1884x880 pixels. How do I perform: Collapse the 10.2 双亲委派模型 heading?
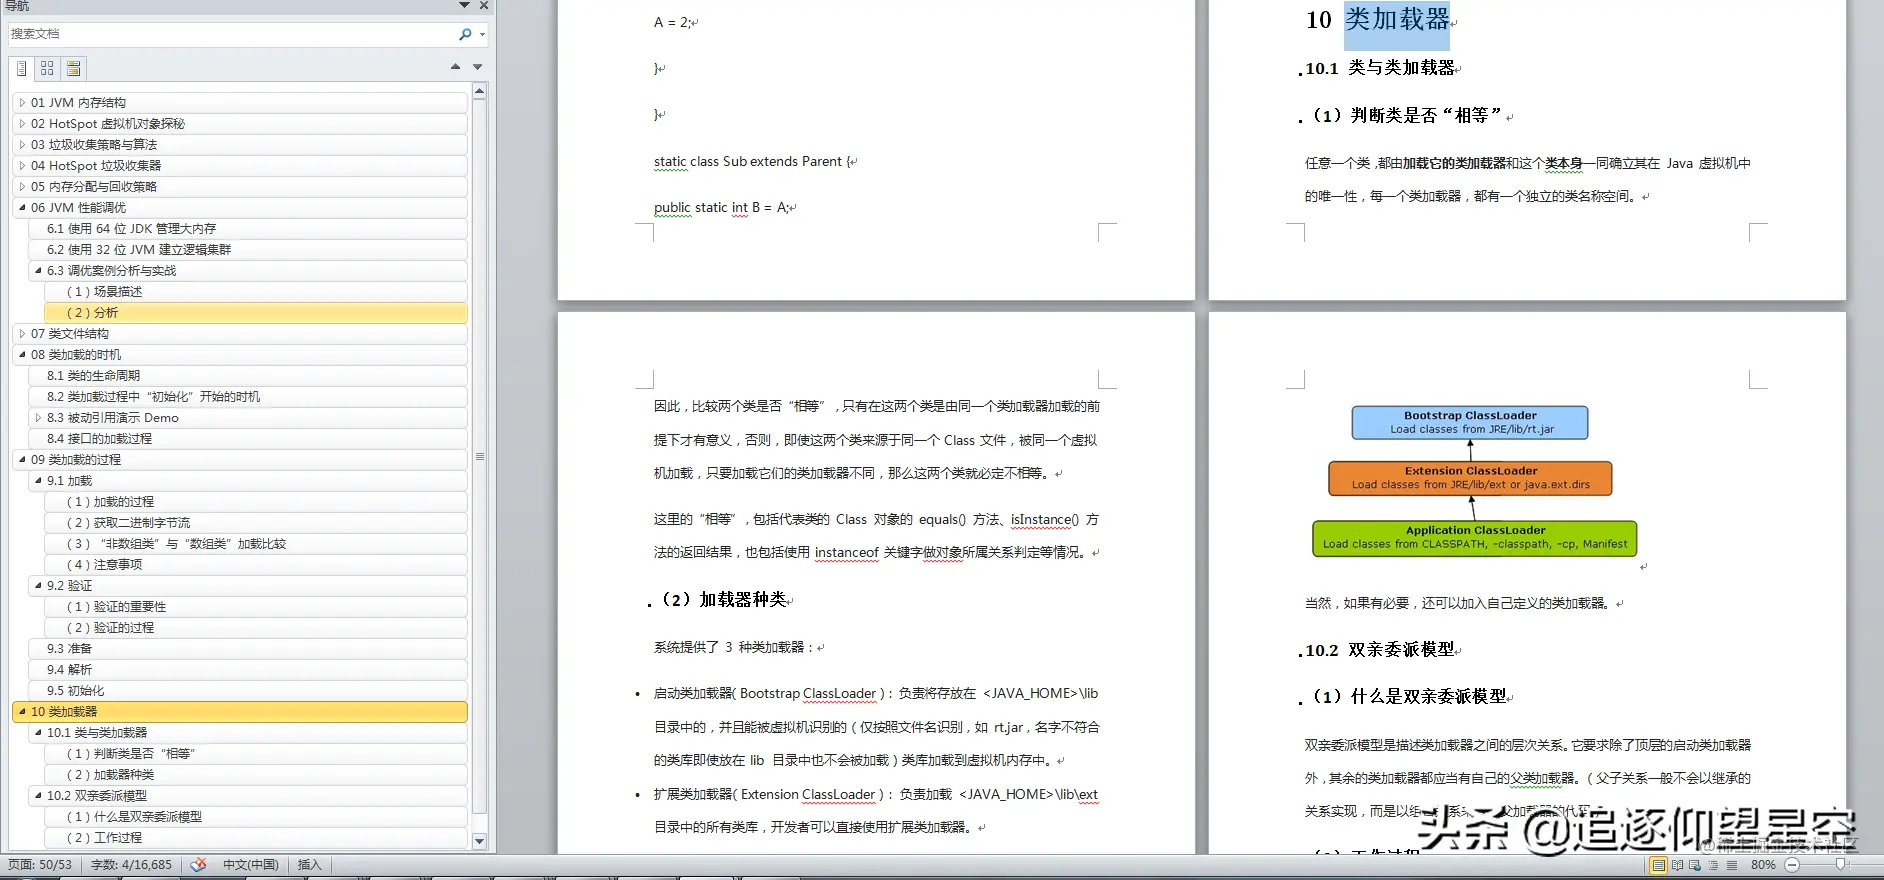[38, 796]
